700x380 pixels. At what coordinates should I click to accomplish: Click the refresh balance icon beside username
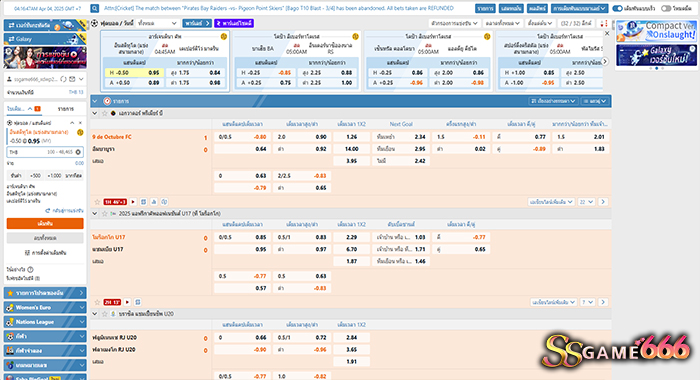tap(63, 79)
